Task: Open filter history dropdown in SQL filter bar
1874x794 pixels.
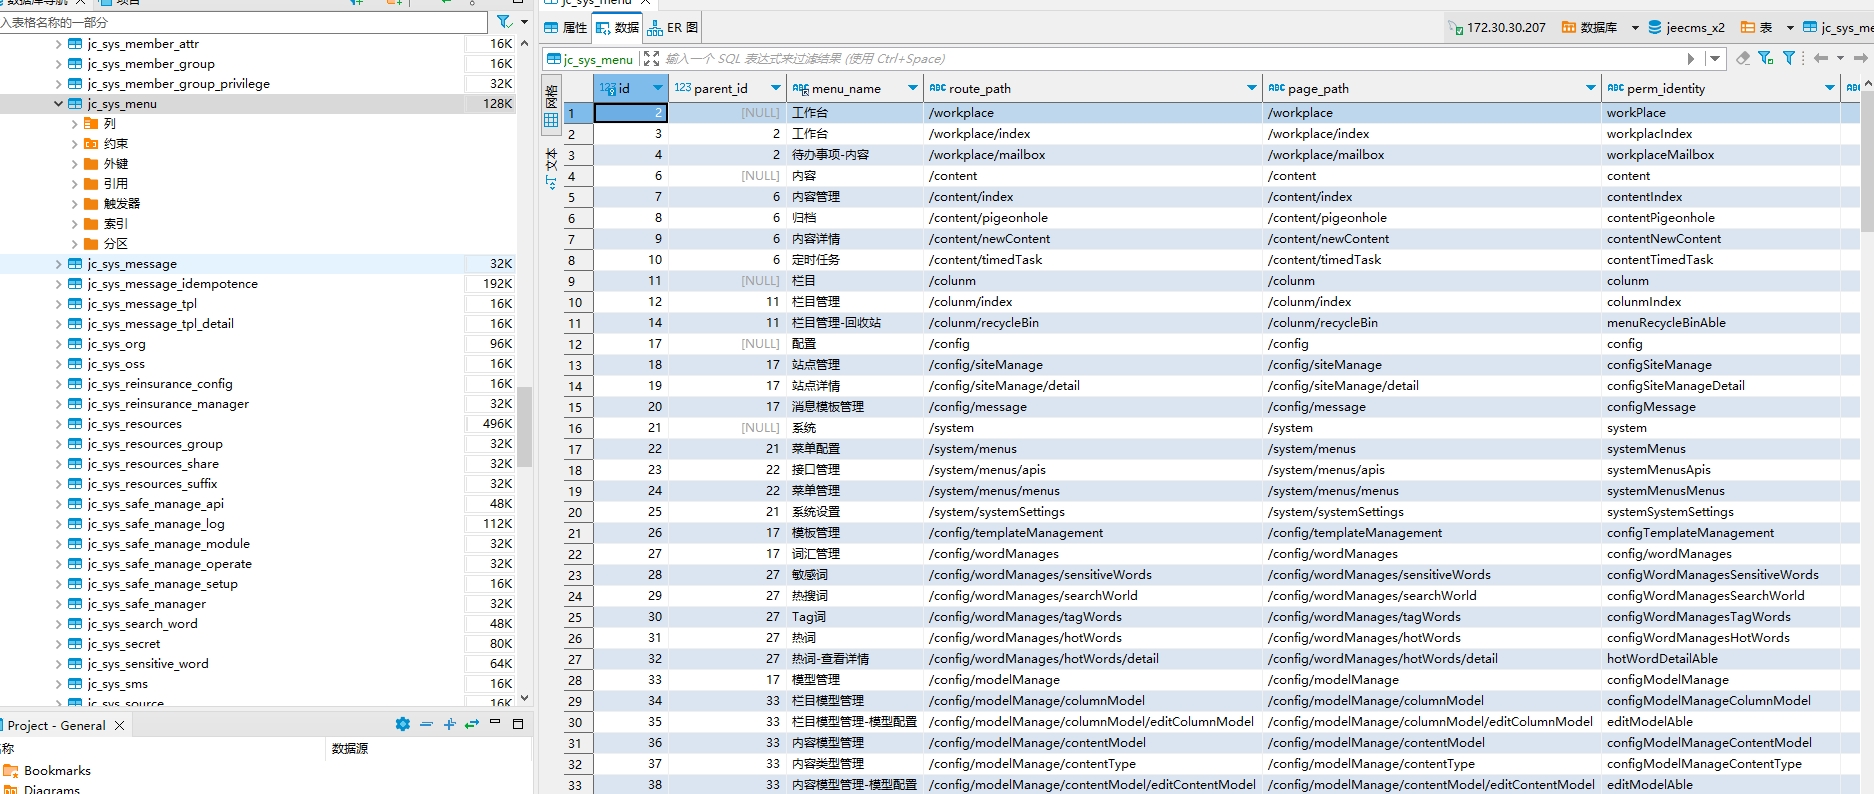Action: 1715,59
